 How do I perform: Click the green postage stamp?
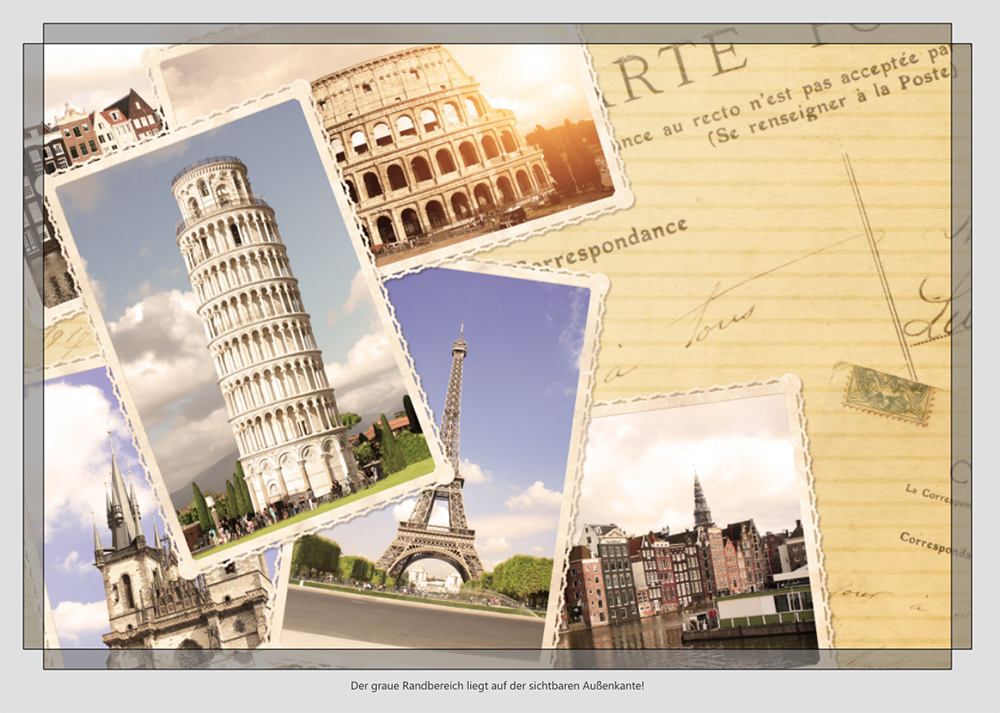click(888, 395)
